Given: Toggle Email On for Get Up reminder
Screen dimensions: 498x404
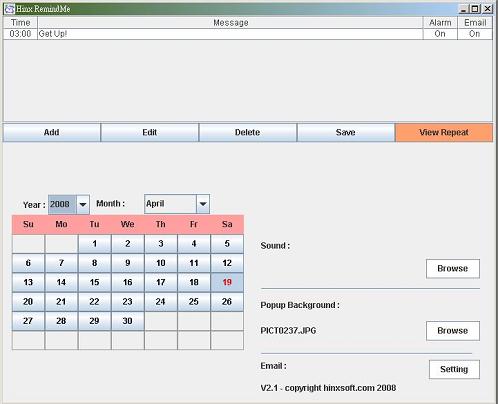Looking at the screenshot, I should click(x=475, y=34).
